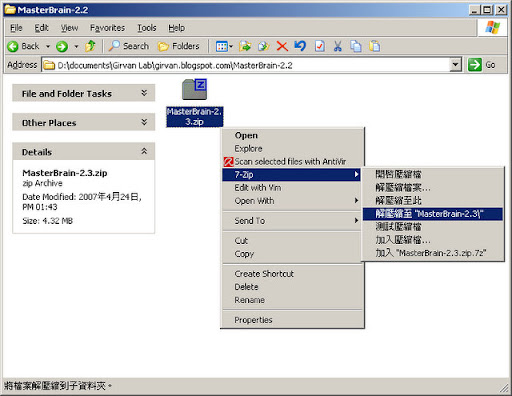Click the window resize grip corner
This screenshot has width=512, height=396.
click(504, 388)
